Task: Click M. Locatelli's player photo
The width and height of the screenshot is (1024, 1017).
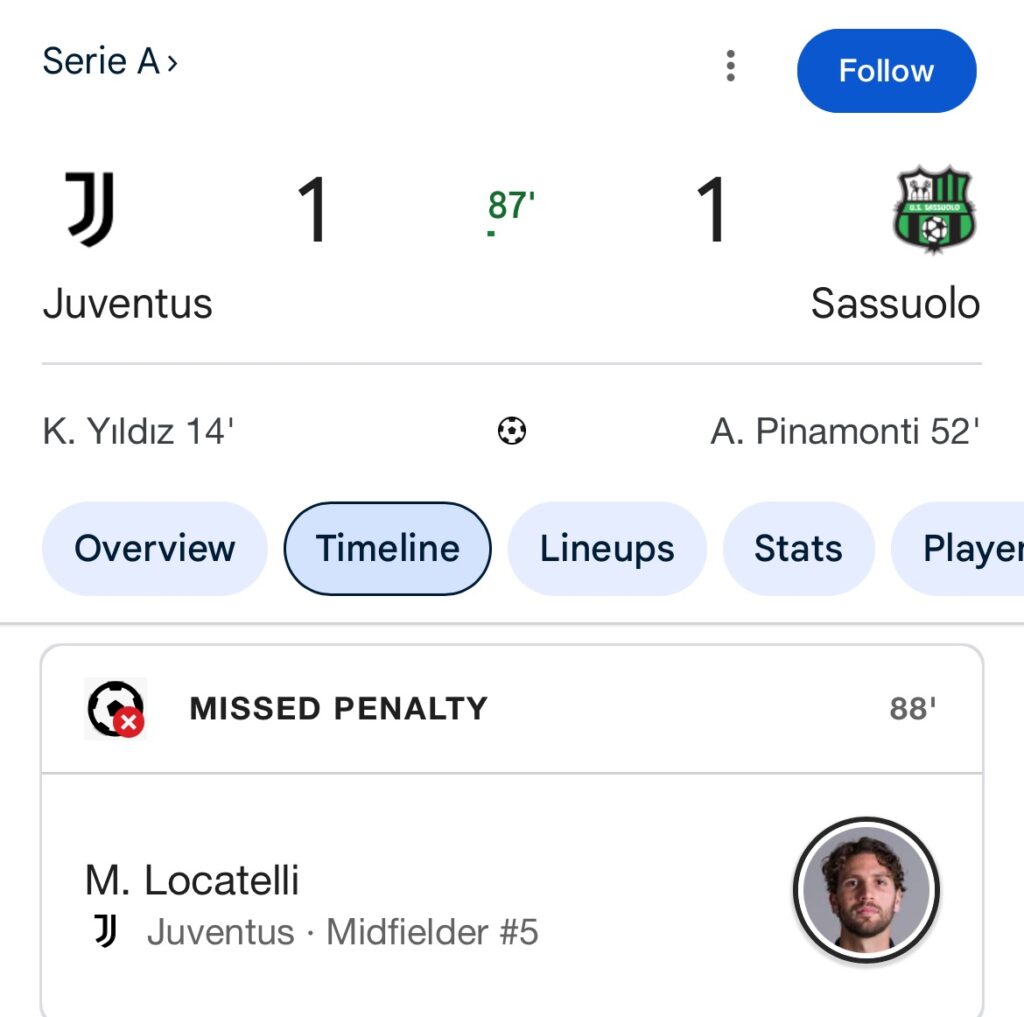Action: [867, 890]
